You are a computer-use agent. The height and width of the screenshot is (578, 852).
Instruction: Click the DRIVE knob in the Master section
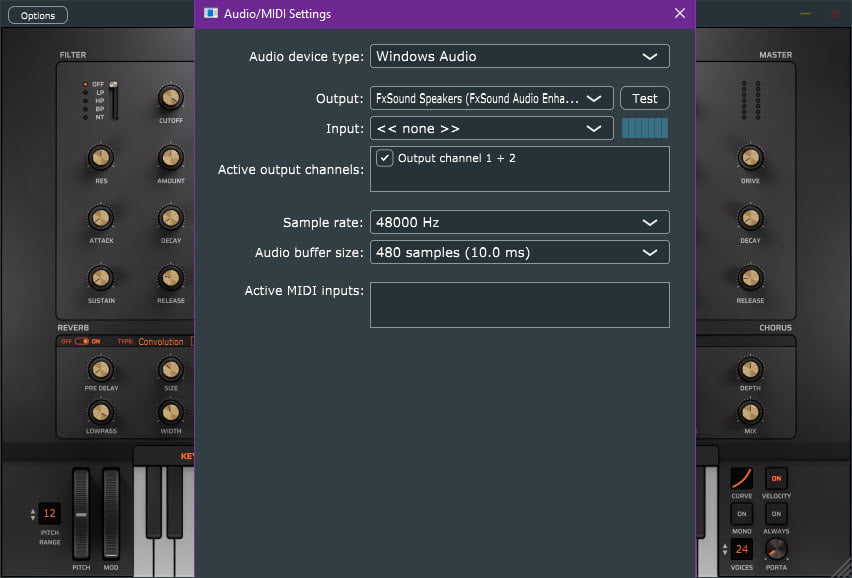click(x=750, y=158)
